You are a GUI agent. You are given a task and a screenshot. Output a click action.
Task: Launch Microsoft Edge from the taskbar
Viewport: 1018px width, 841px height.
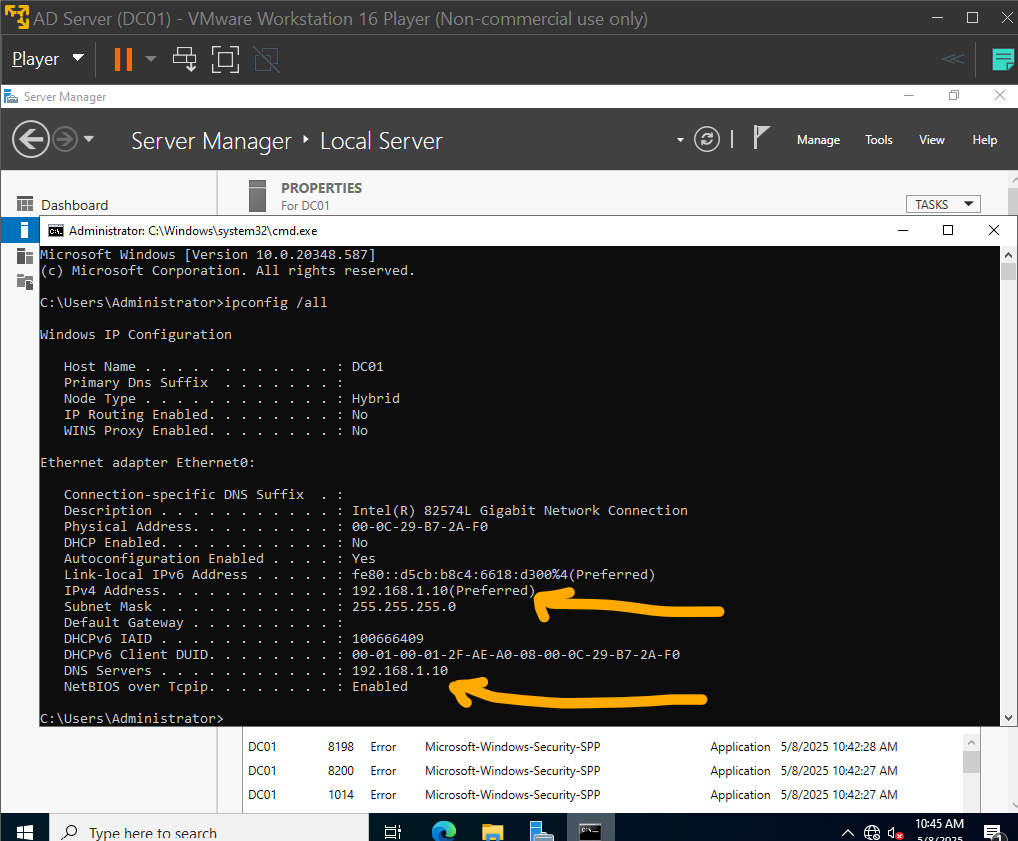444,831
